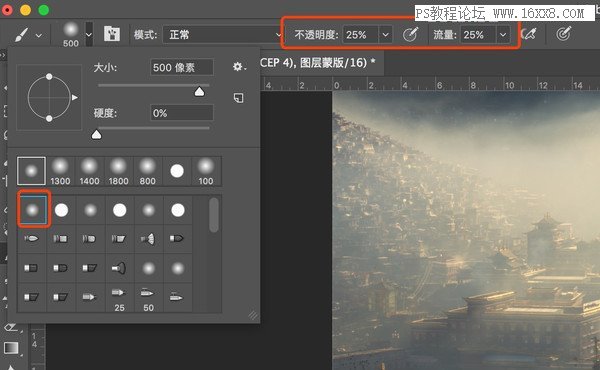Click the 大小 size field showing 500 像素
600x370 pixels.
coord(182,67)
